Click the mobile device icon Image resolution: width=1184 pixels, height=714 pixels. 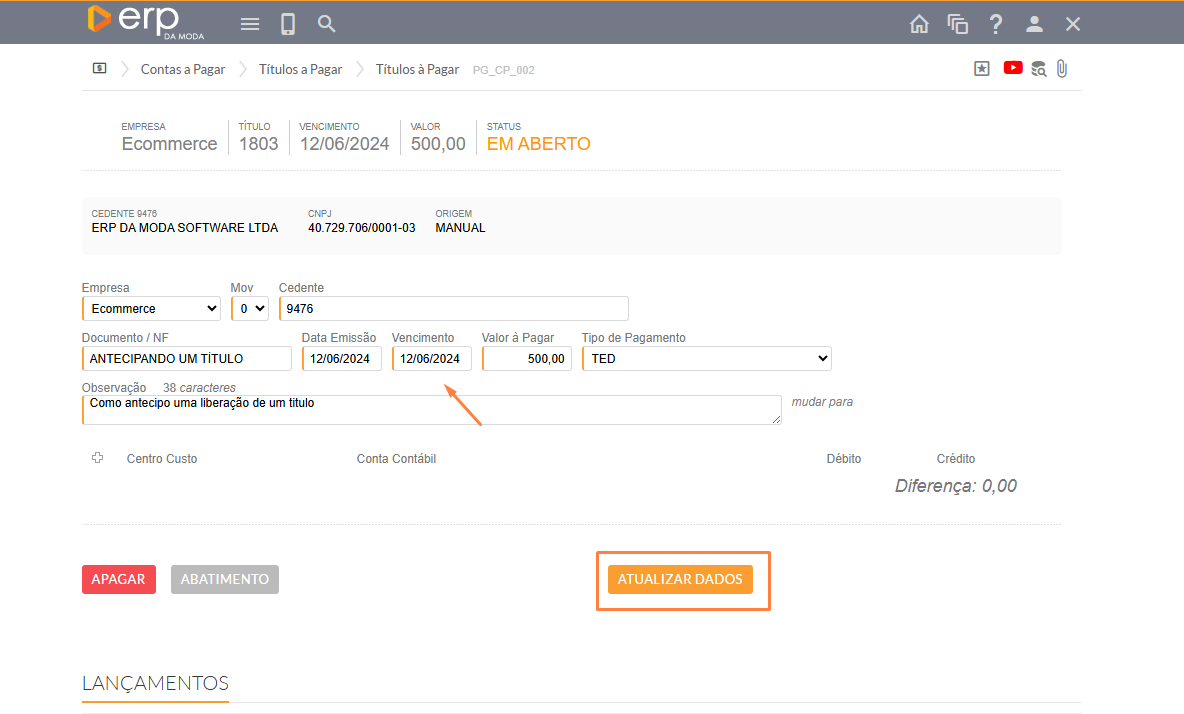(x=288, y=24)
